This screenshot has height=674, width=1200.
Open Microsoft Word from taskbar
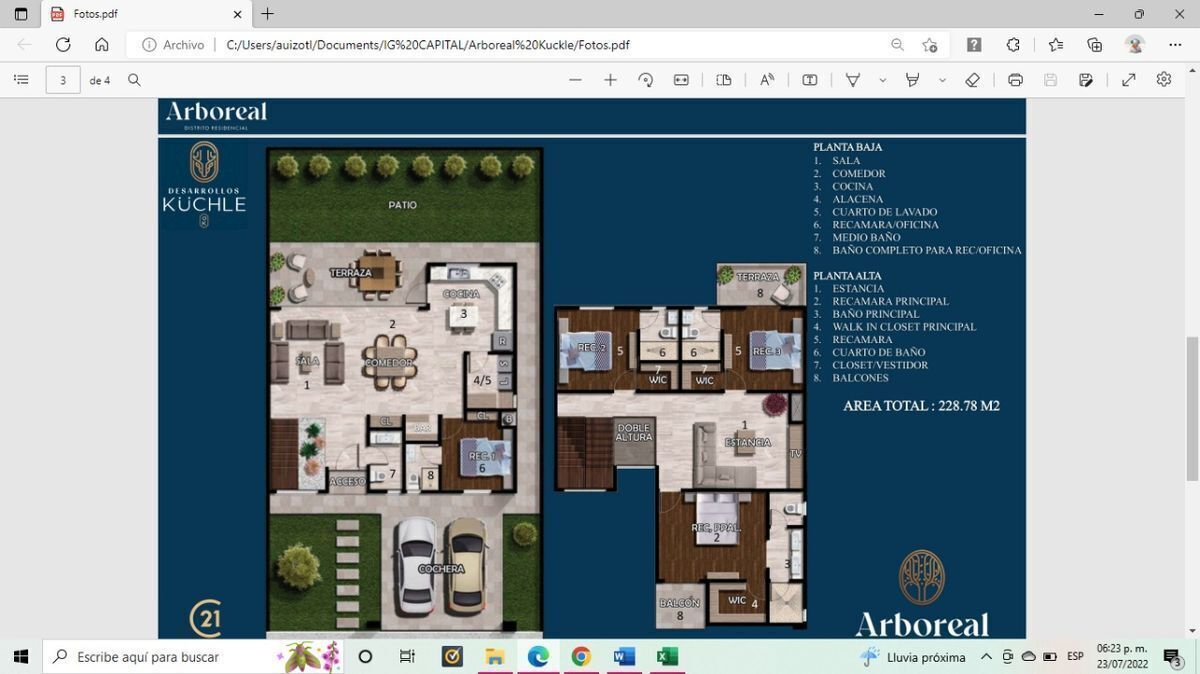coord(624,656)
